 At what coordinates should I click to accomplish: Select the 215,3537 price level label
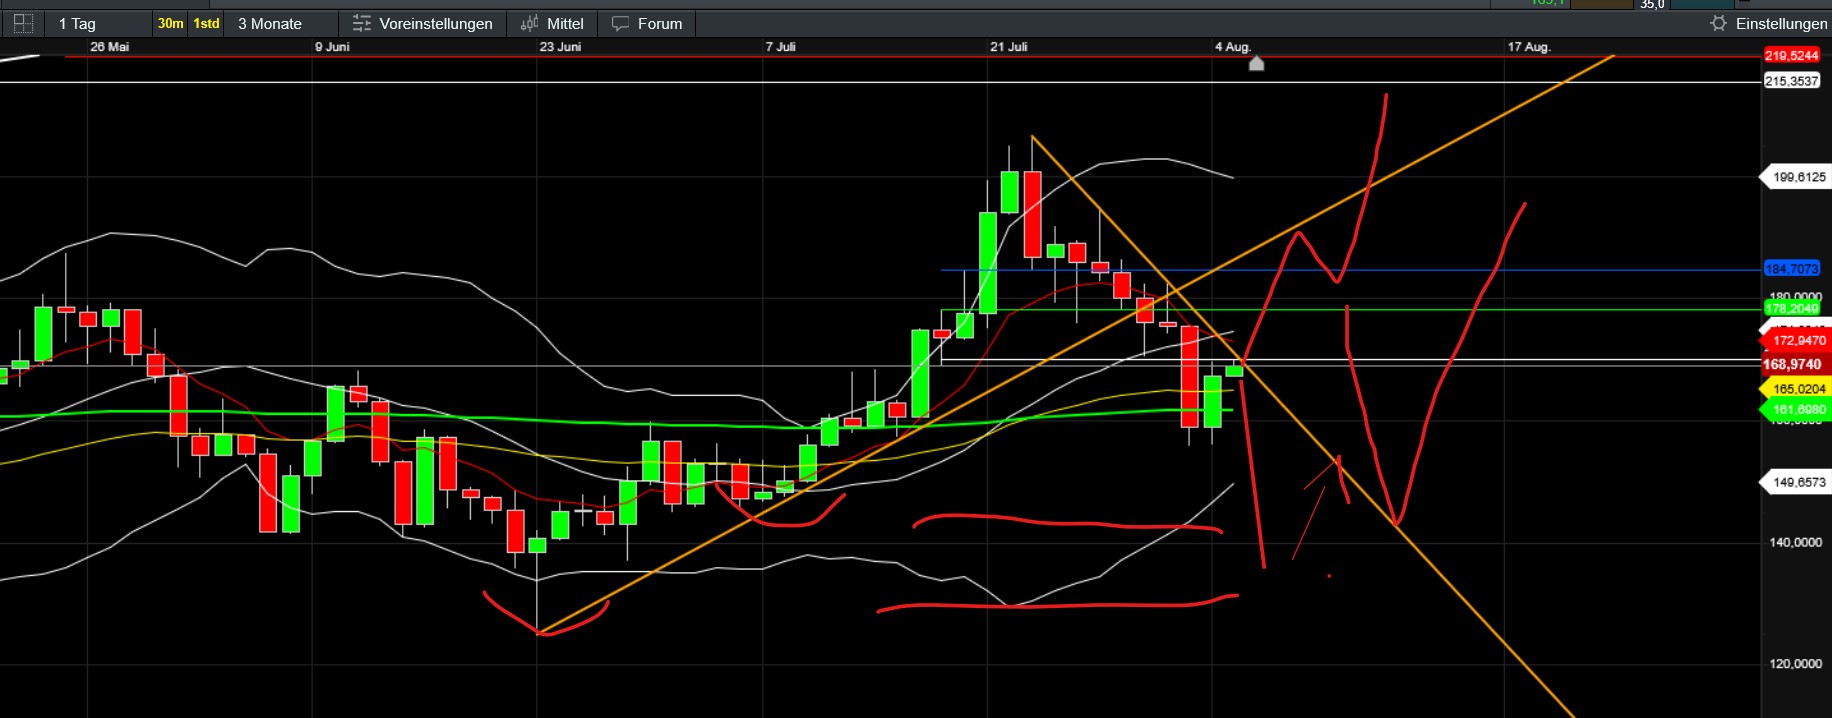pyautogui.click(x=1791, y=81)
